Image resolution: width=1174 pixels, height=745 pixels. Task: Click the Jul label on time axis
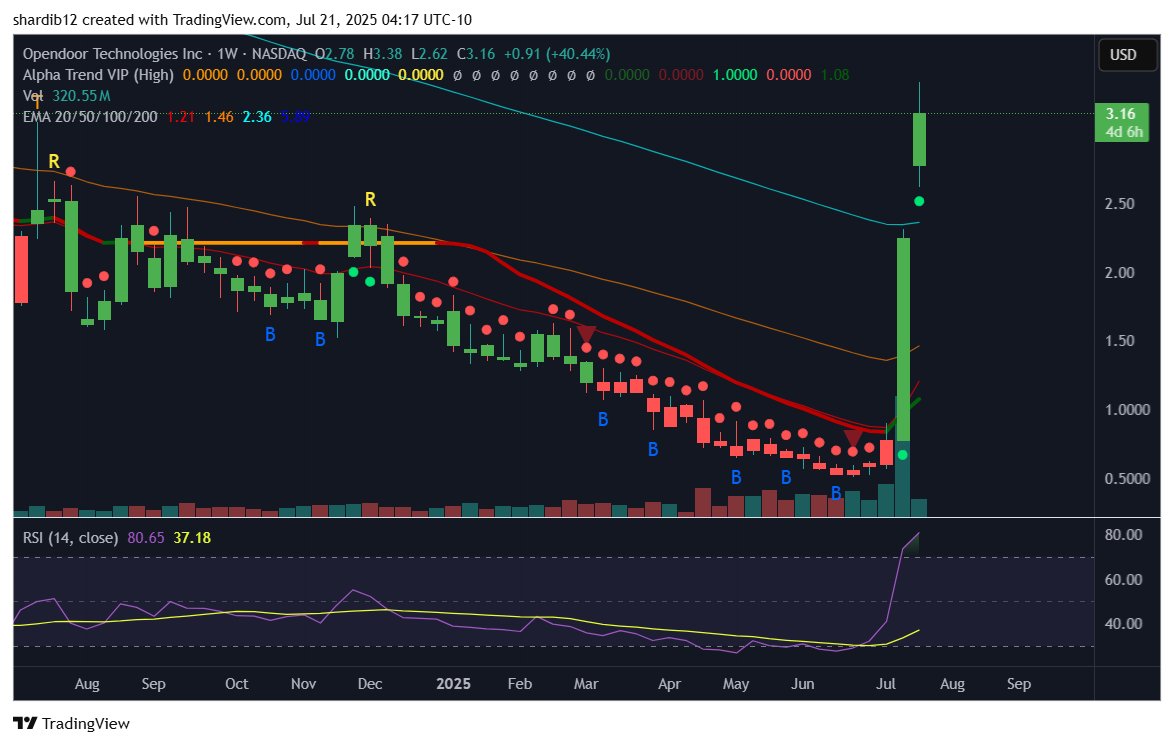click(886, 684)
